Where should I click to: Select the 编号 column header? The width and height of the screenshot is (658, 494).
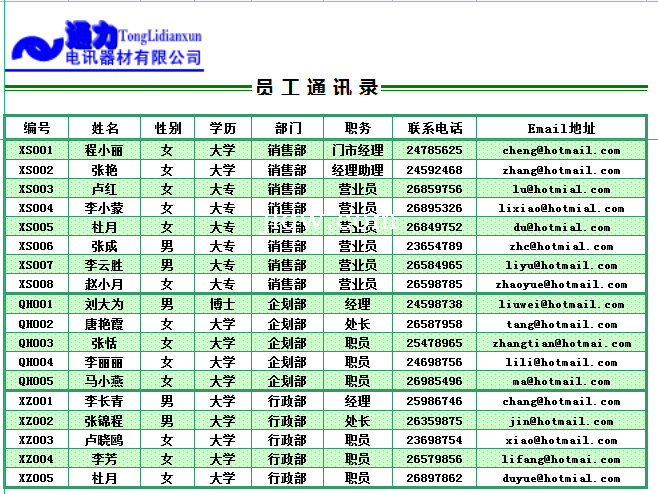(x=37, y=128)
